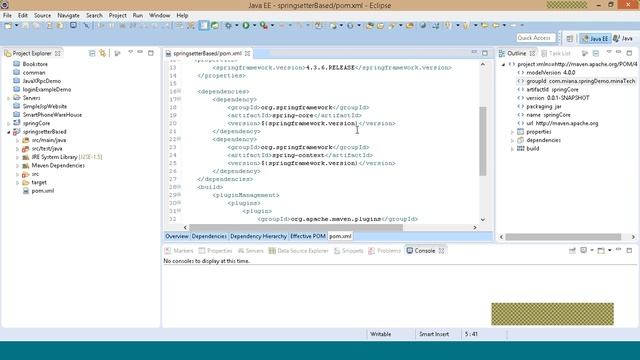Open the Markers view tab

pos(179,251)
